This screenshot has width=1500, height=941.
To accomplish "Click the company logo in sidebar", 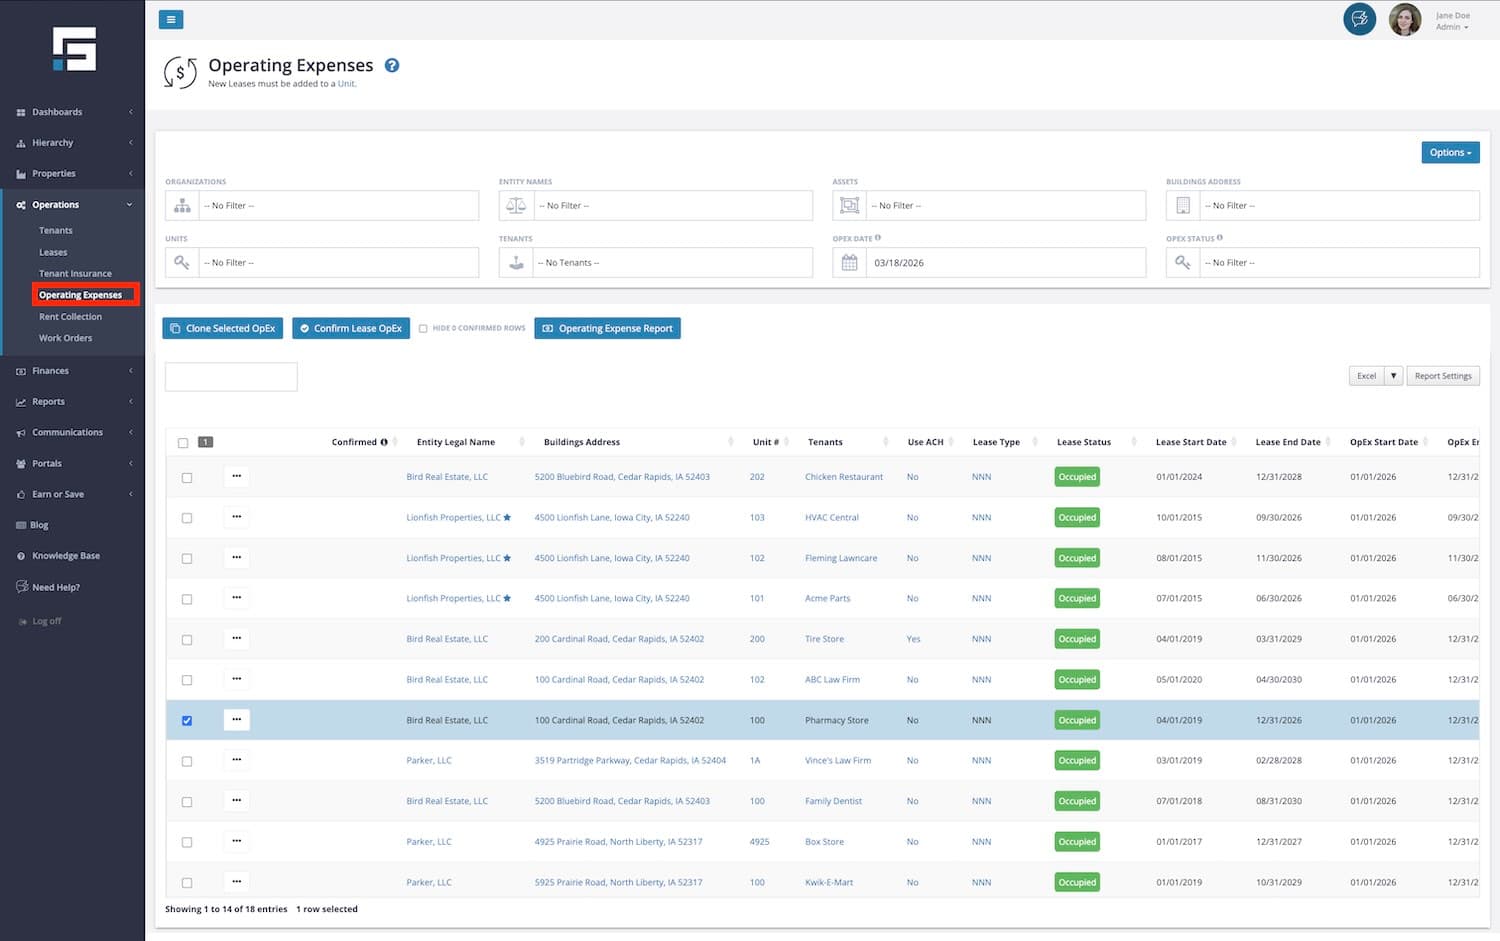I will click(x=74, y=49).
